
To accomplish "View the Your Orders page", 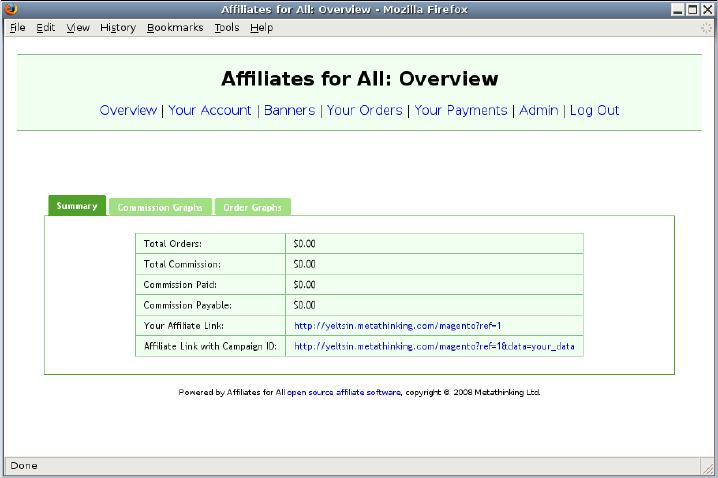I will point(364,110).
